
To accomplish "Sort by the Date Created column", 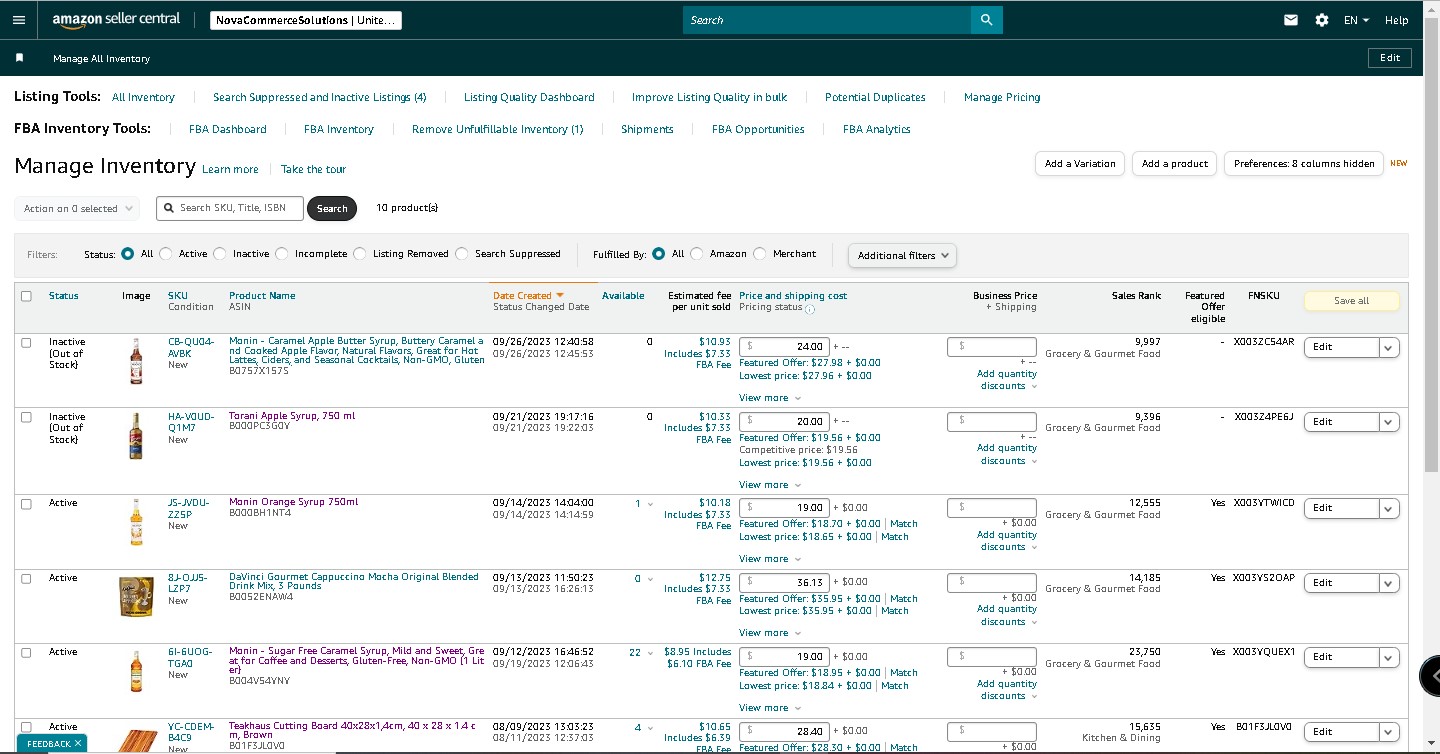I will point(528,296).
